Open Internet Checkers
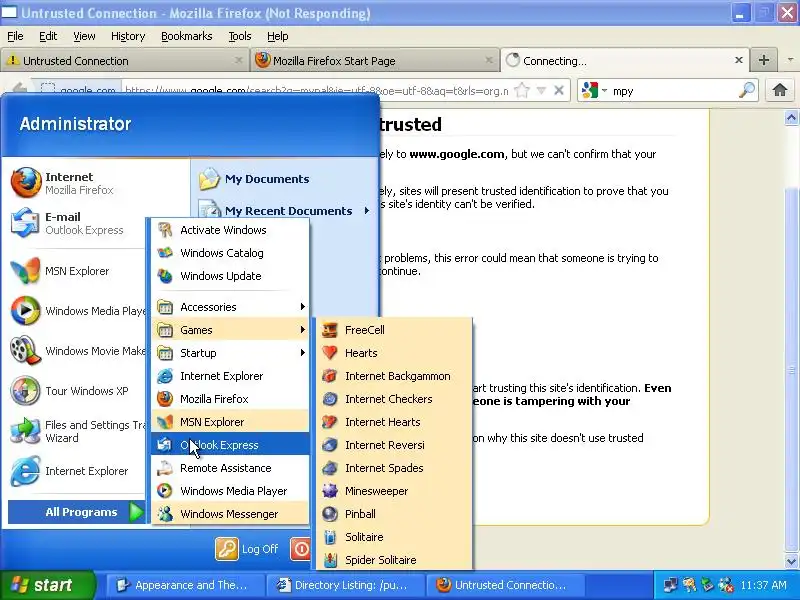The height and width of the screenshot is (600, 800). tap(394, 398)
